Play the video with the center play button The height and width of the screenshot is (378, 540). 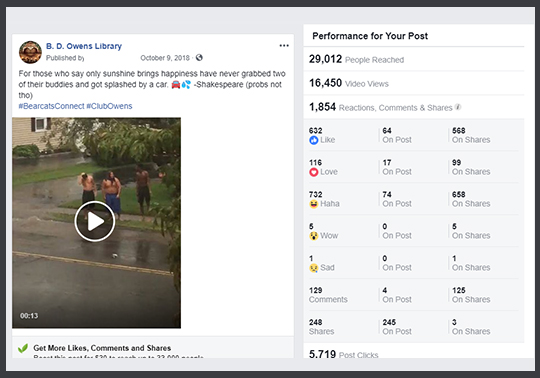click(x=95, y=221)
